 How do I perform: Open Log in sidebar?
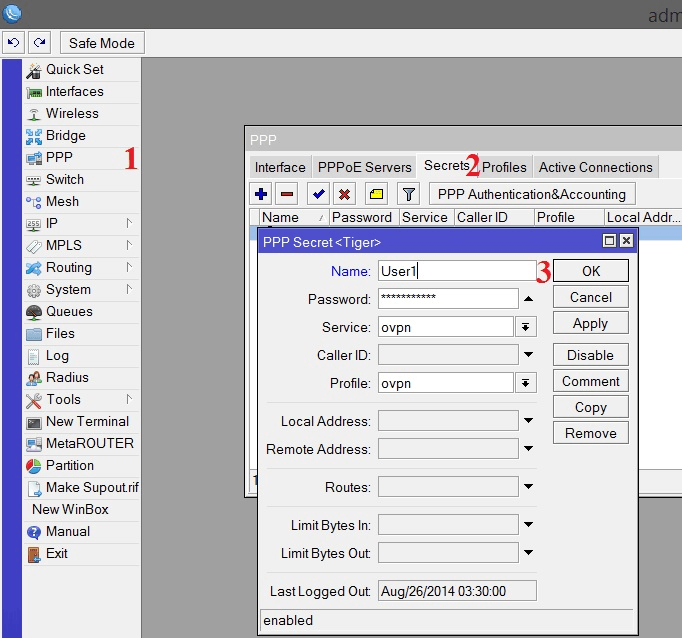coord(82,356)
